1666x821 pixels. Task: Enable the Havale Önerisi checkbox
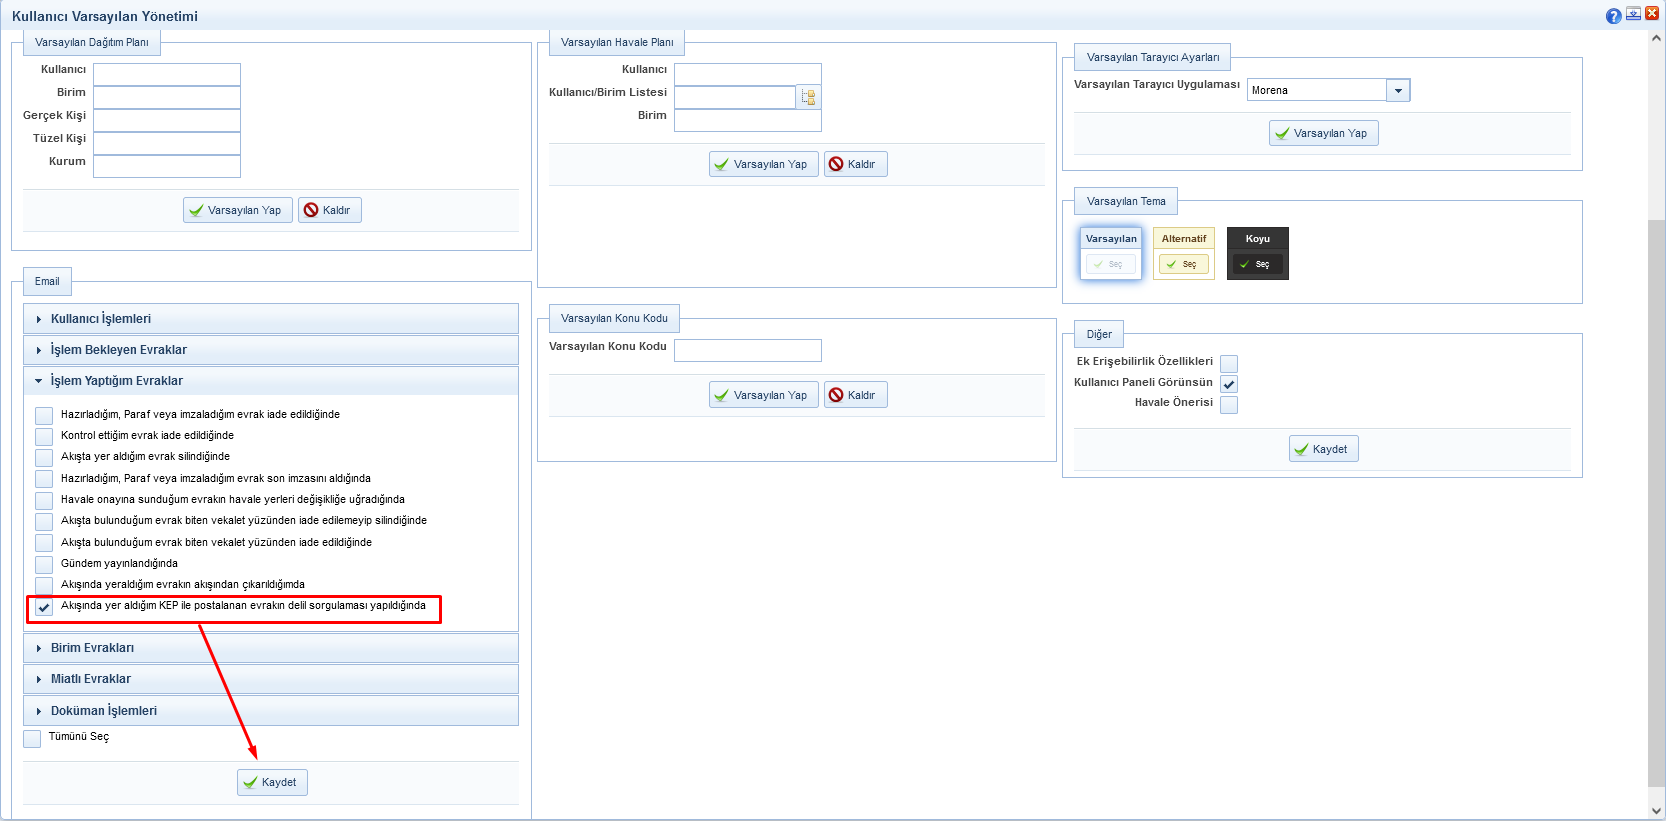coord(1229,404)
